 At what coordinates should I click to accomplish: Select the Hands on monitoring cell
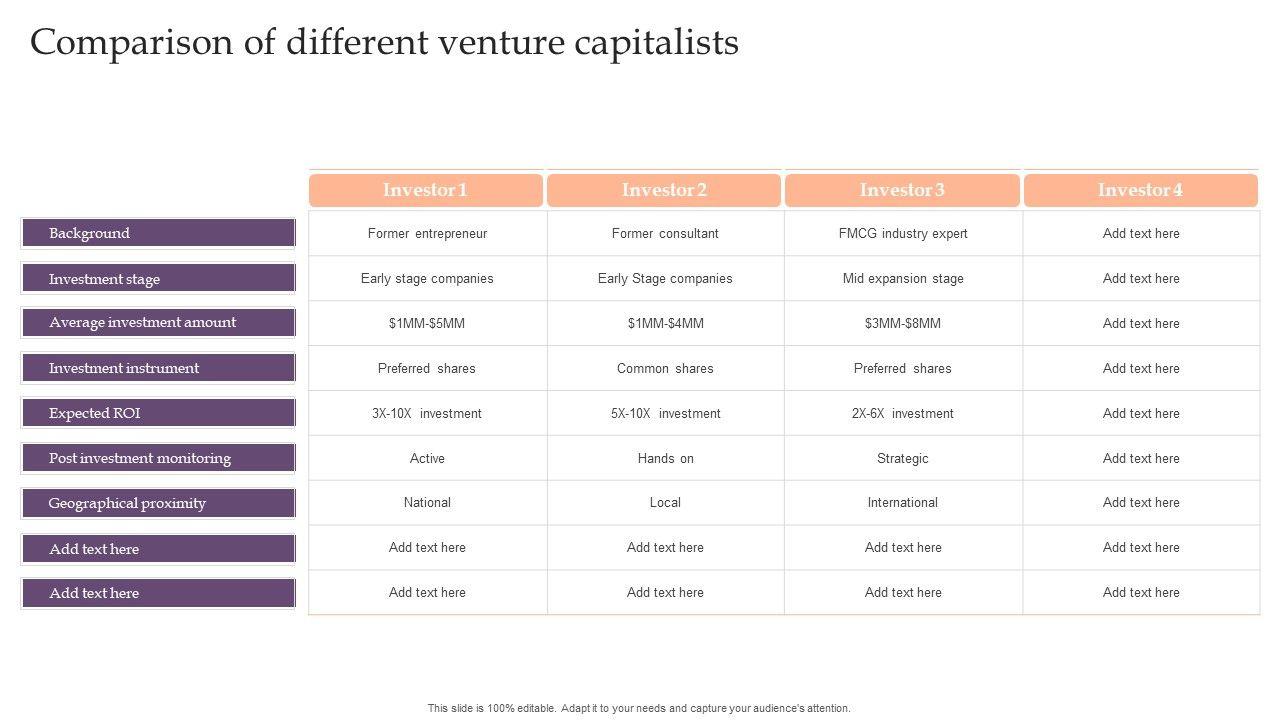[665, 459]
